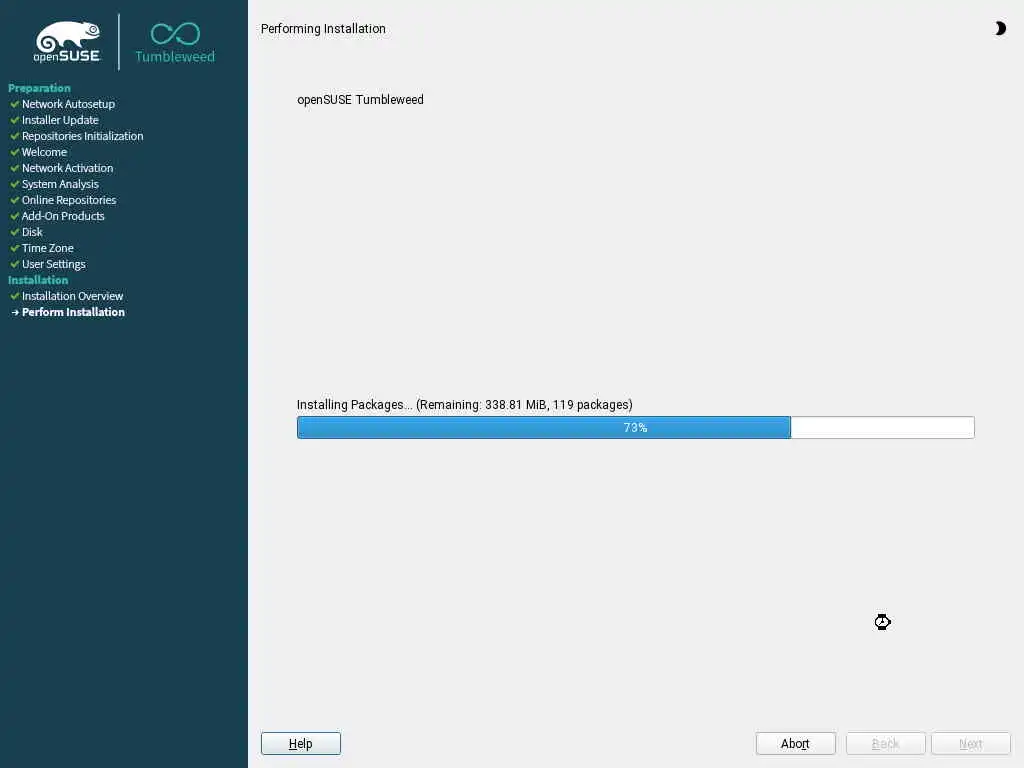Select the Installation Overview step
This screenshot has width=1024, height=768.
click(72, 296)
